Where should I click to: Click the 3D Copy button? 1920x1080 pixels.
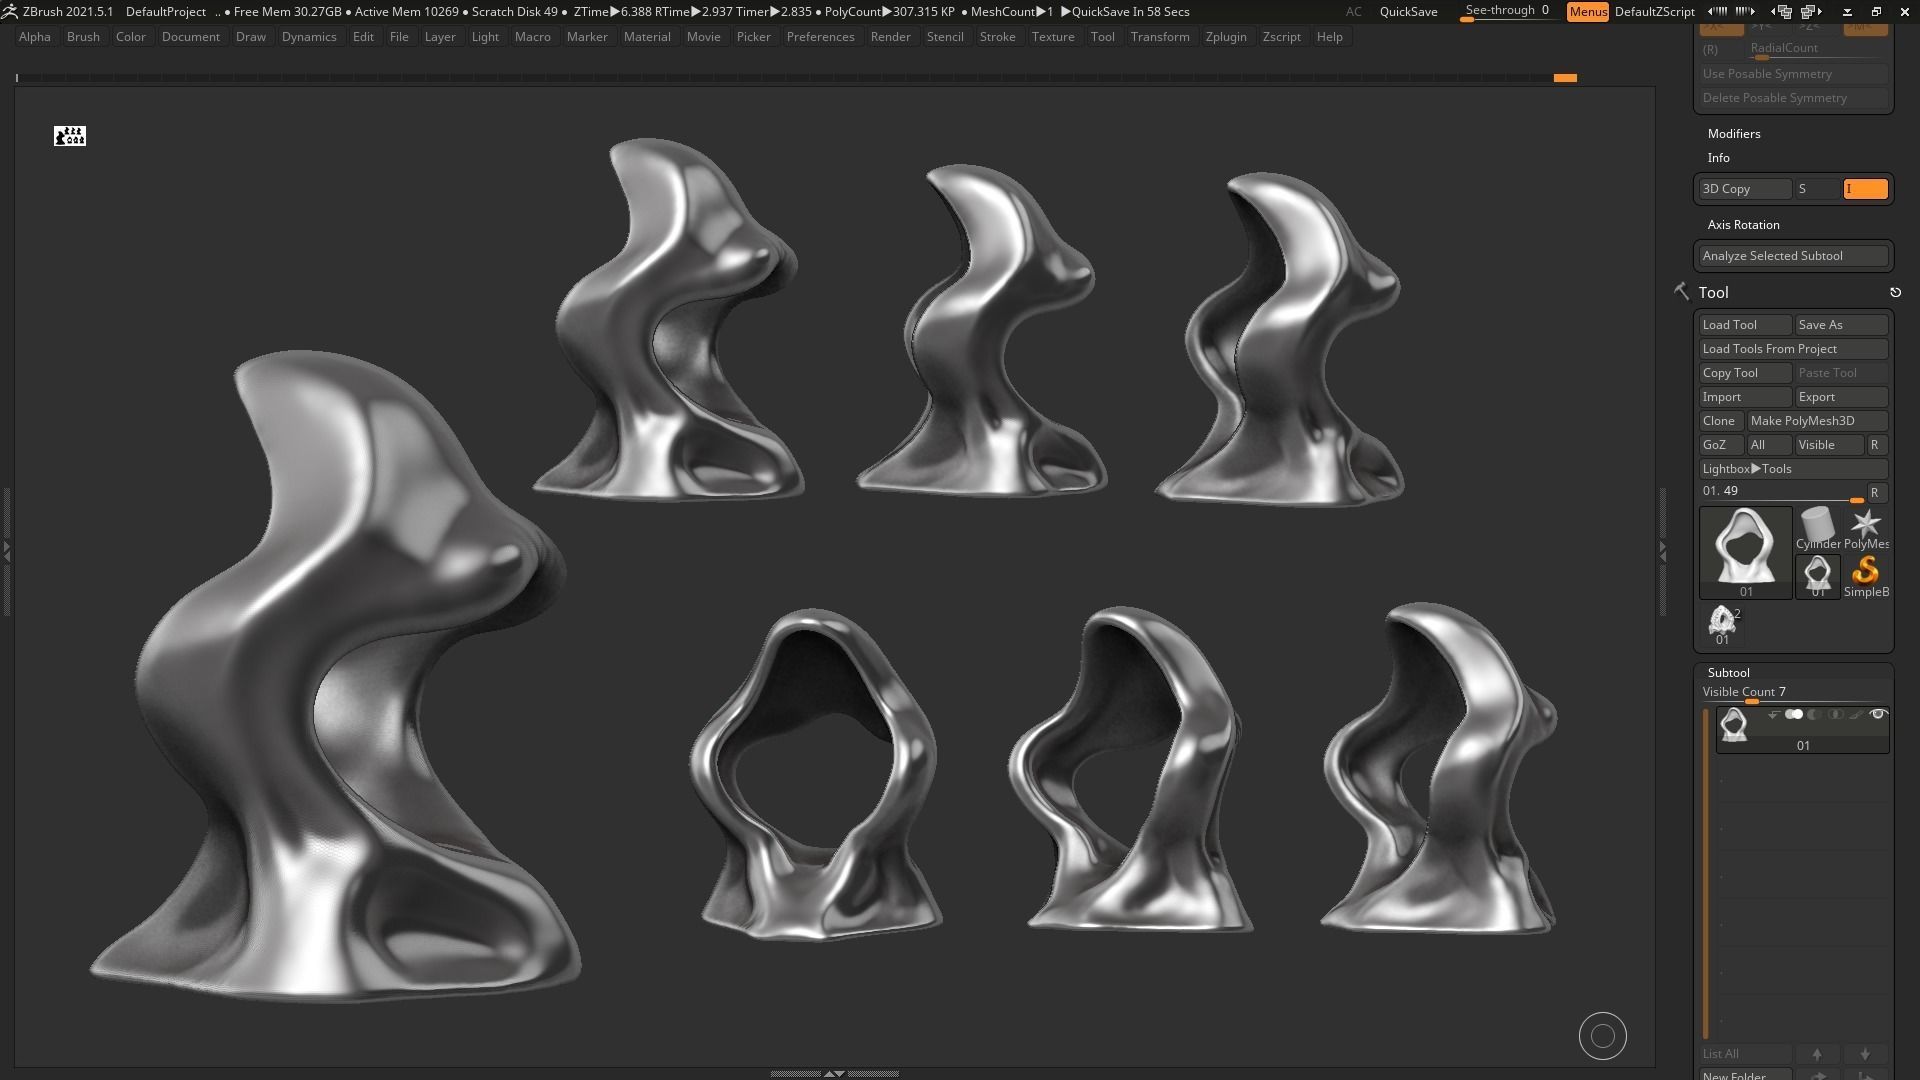pos(1745,189)
